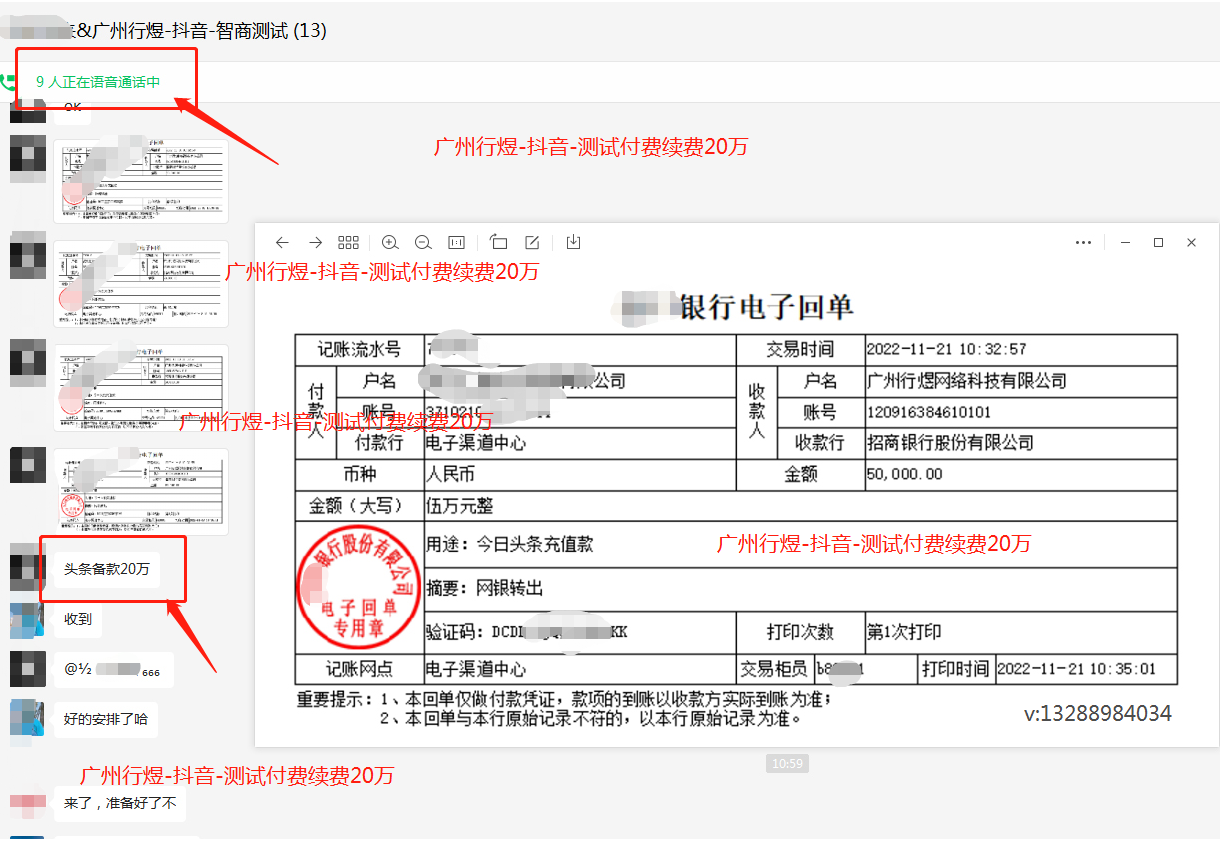Zoom in on the receipt image
1221x850 pixels.
[390, 243]
